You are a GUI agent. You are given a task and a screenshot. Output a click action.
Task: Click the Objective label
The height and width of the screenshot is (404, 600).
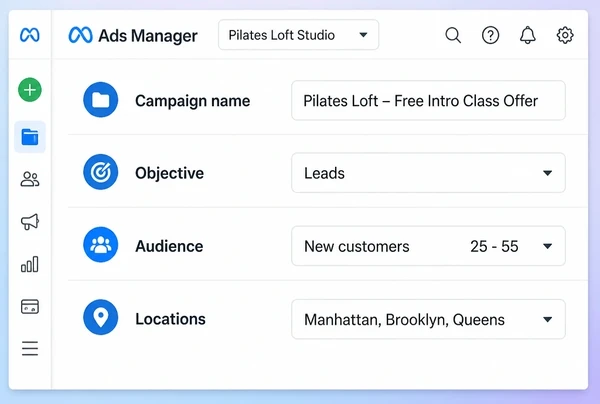pyautogui.click(x=170, y=173)
